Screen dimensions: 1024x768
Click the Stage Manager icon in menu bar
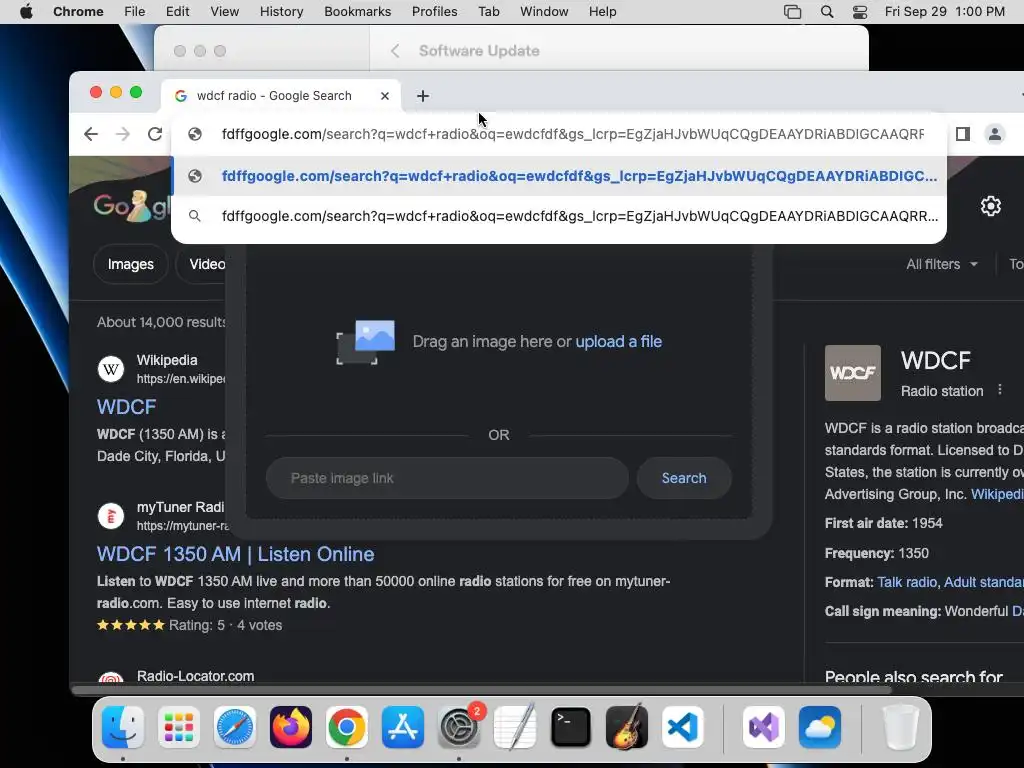(792, 12)
